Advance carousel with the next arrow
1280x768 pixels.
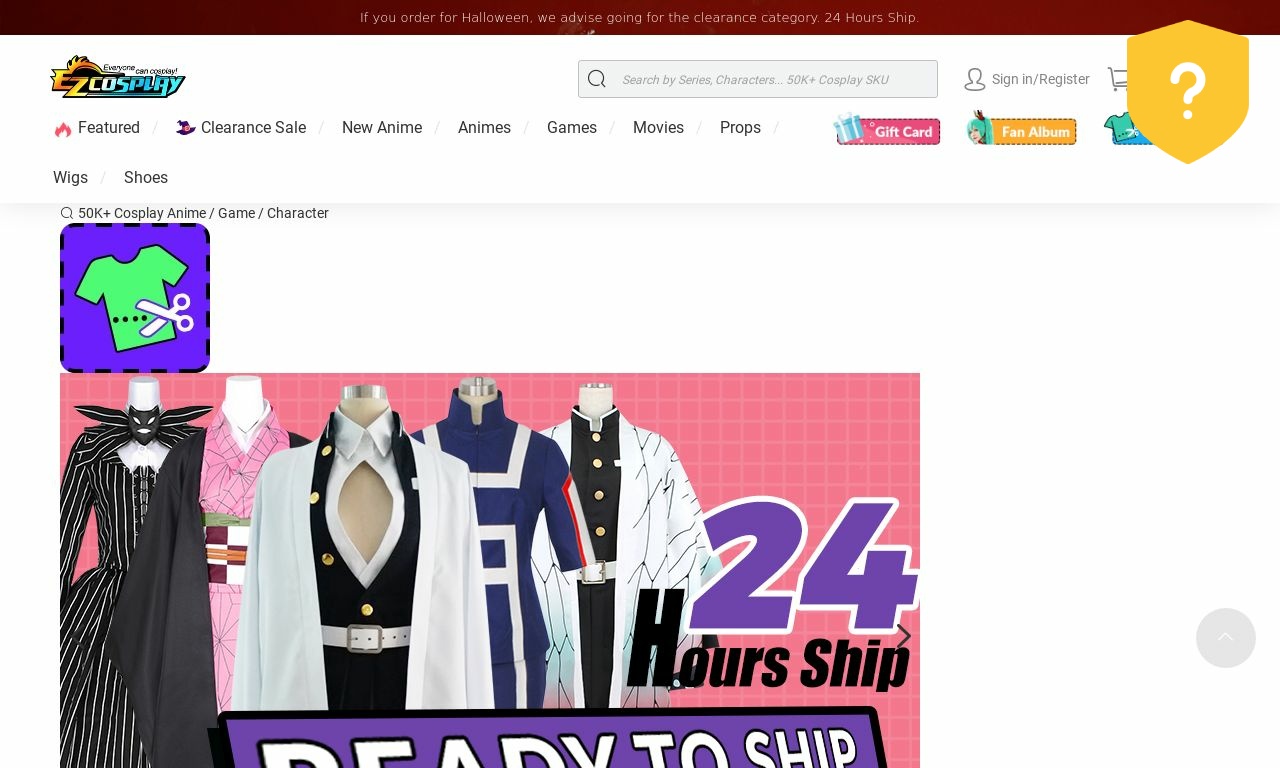pos(903,636)
